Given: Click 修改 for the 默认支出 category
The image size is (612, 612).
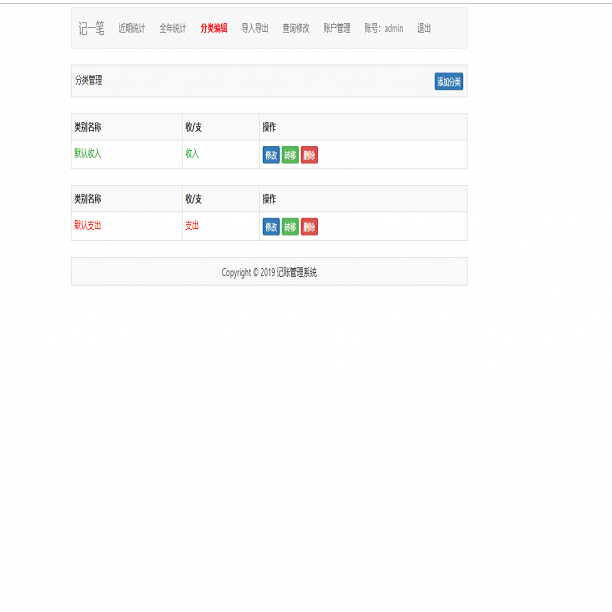Looking at the screenshot, I should [x=271, y=227].
